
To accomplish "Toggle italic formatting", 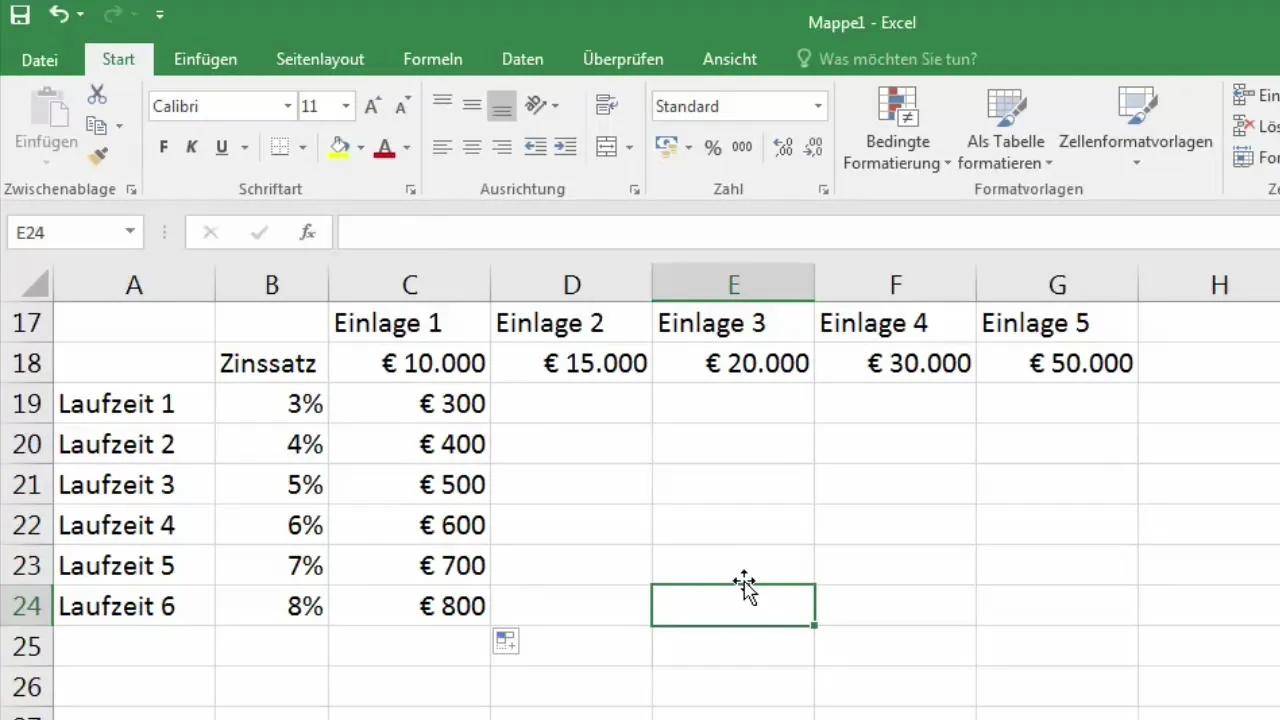I will [x=192, y=148].
